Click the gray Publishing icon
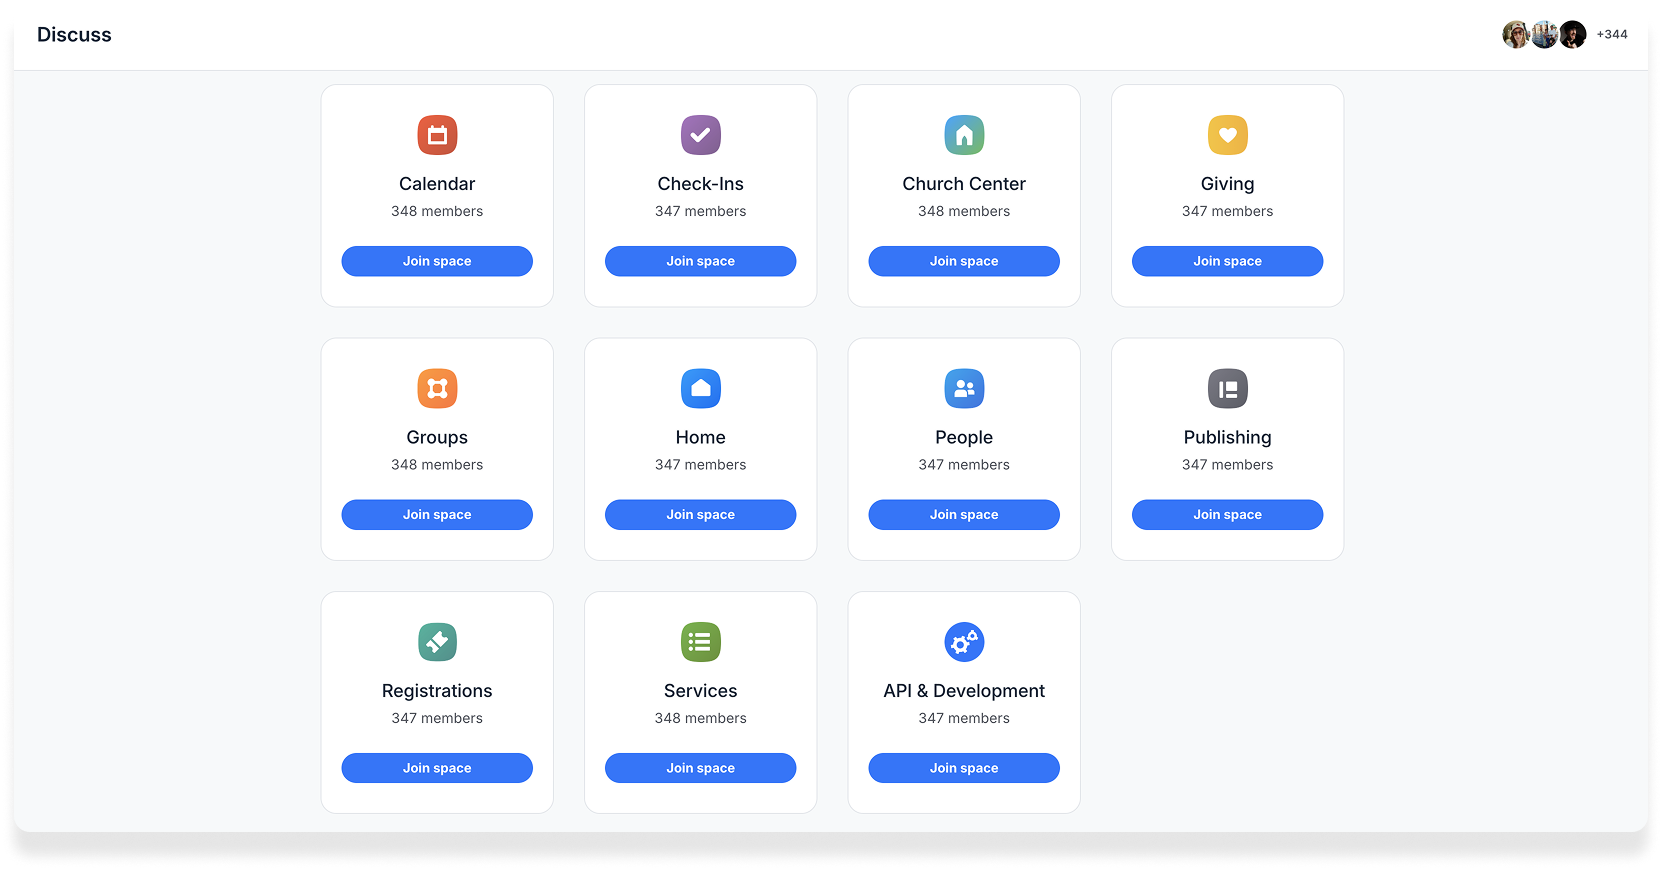This screenshot has width=1662, height=870. [x=1227, y=389]
